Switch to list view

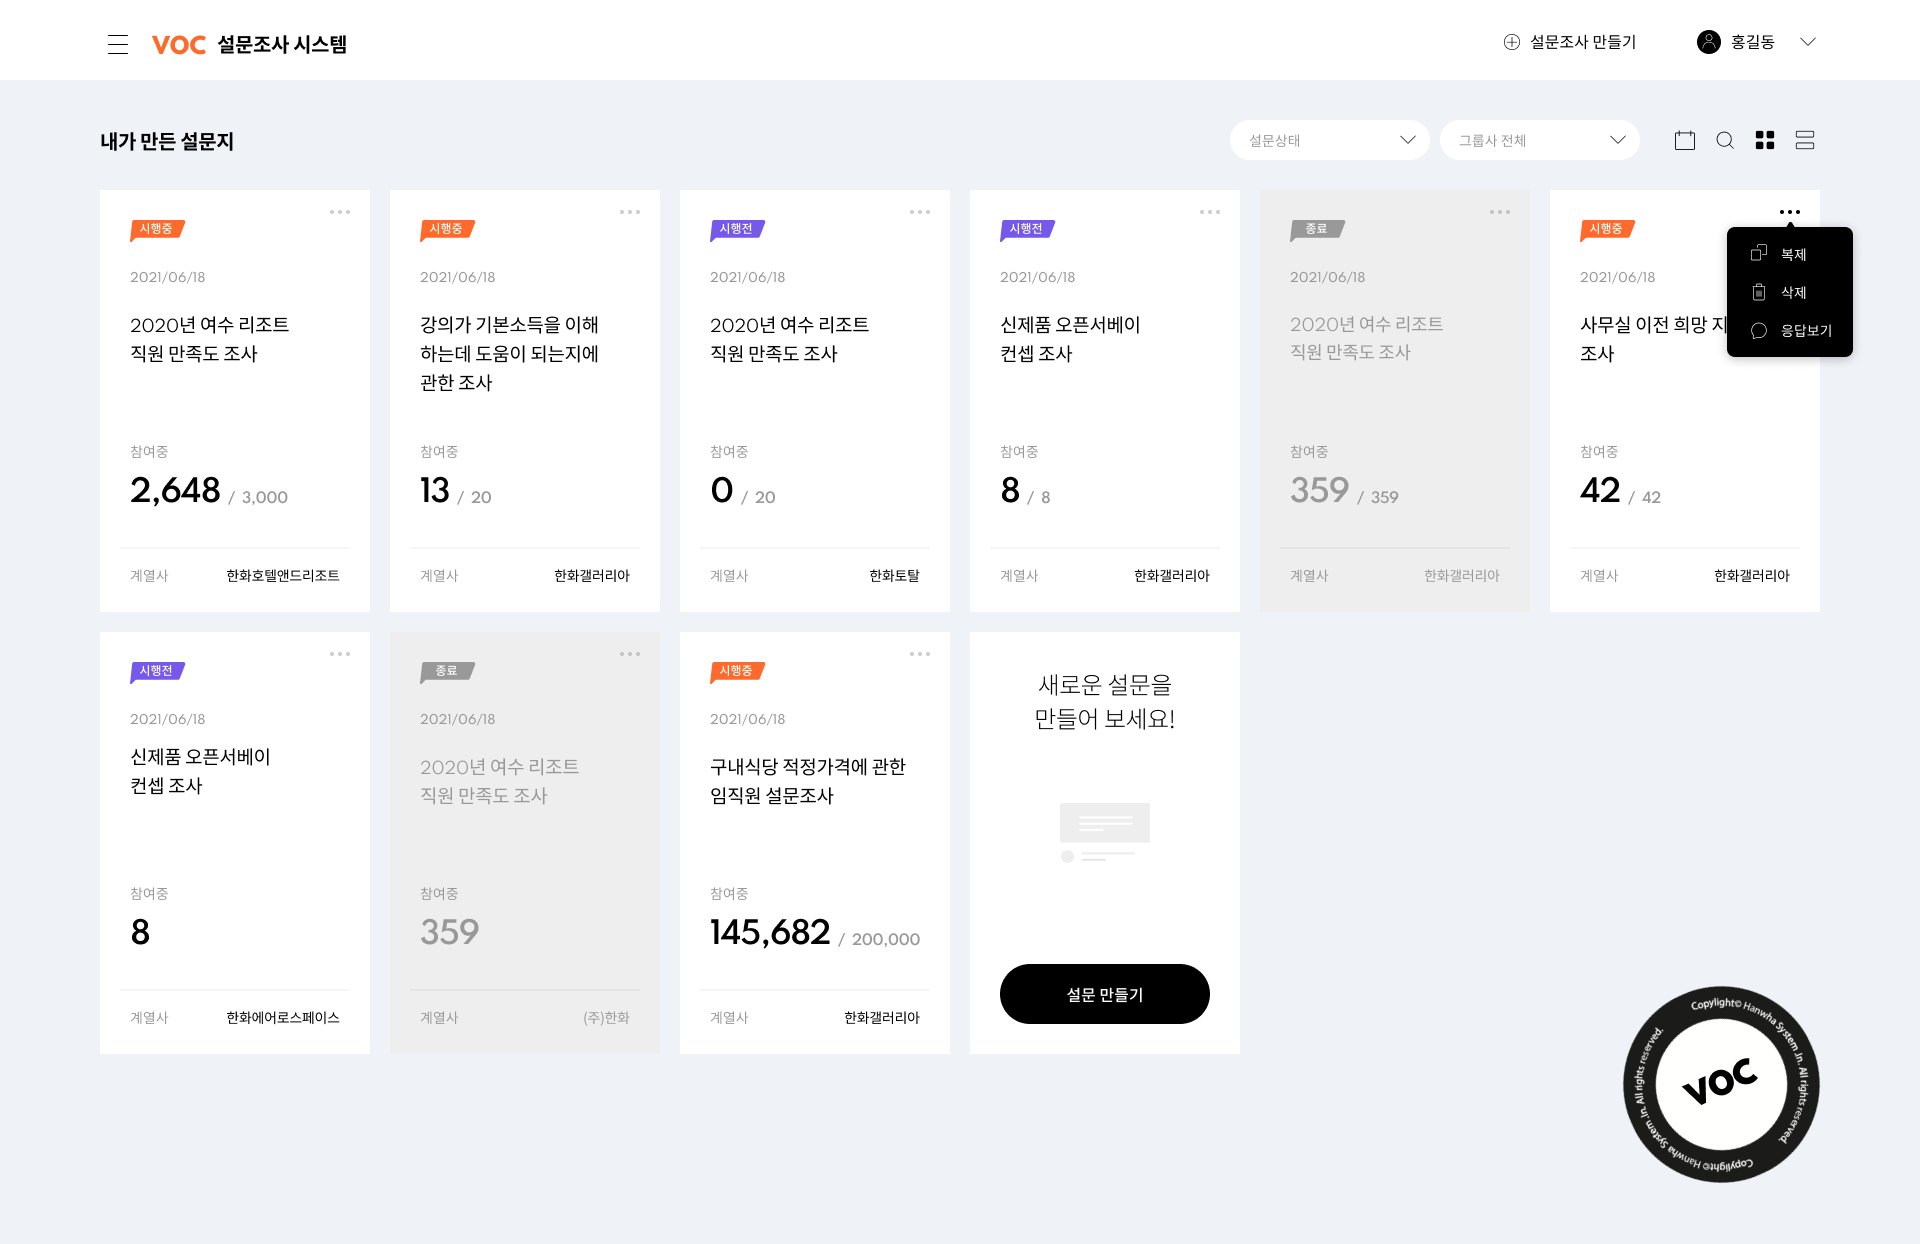click(x=1805, y=140)
